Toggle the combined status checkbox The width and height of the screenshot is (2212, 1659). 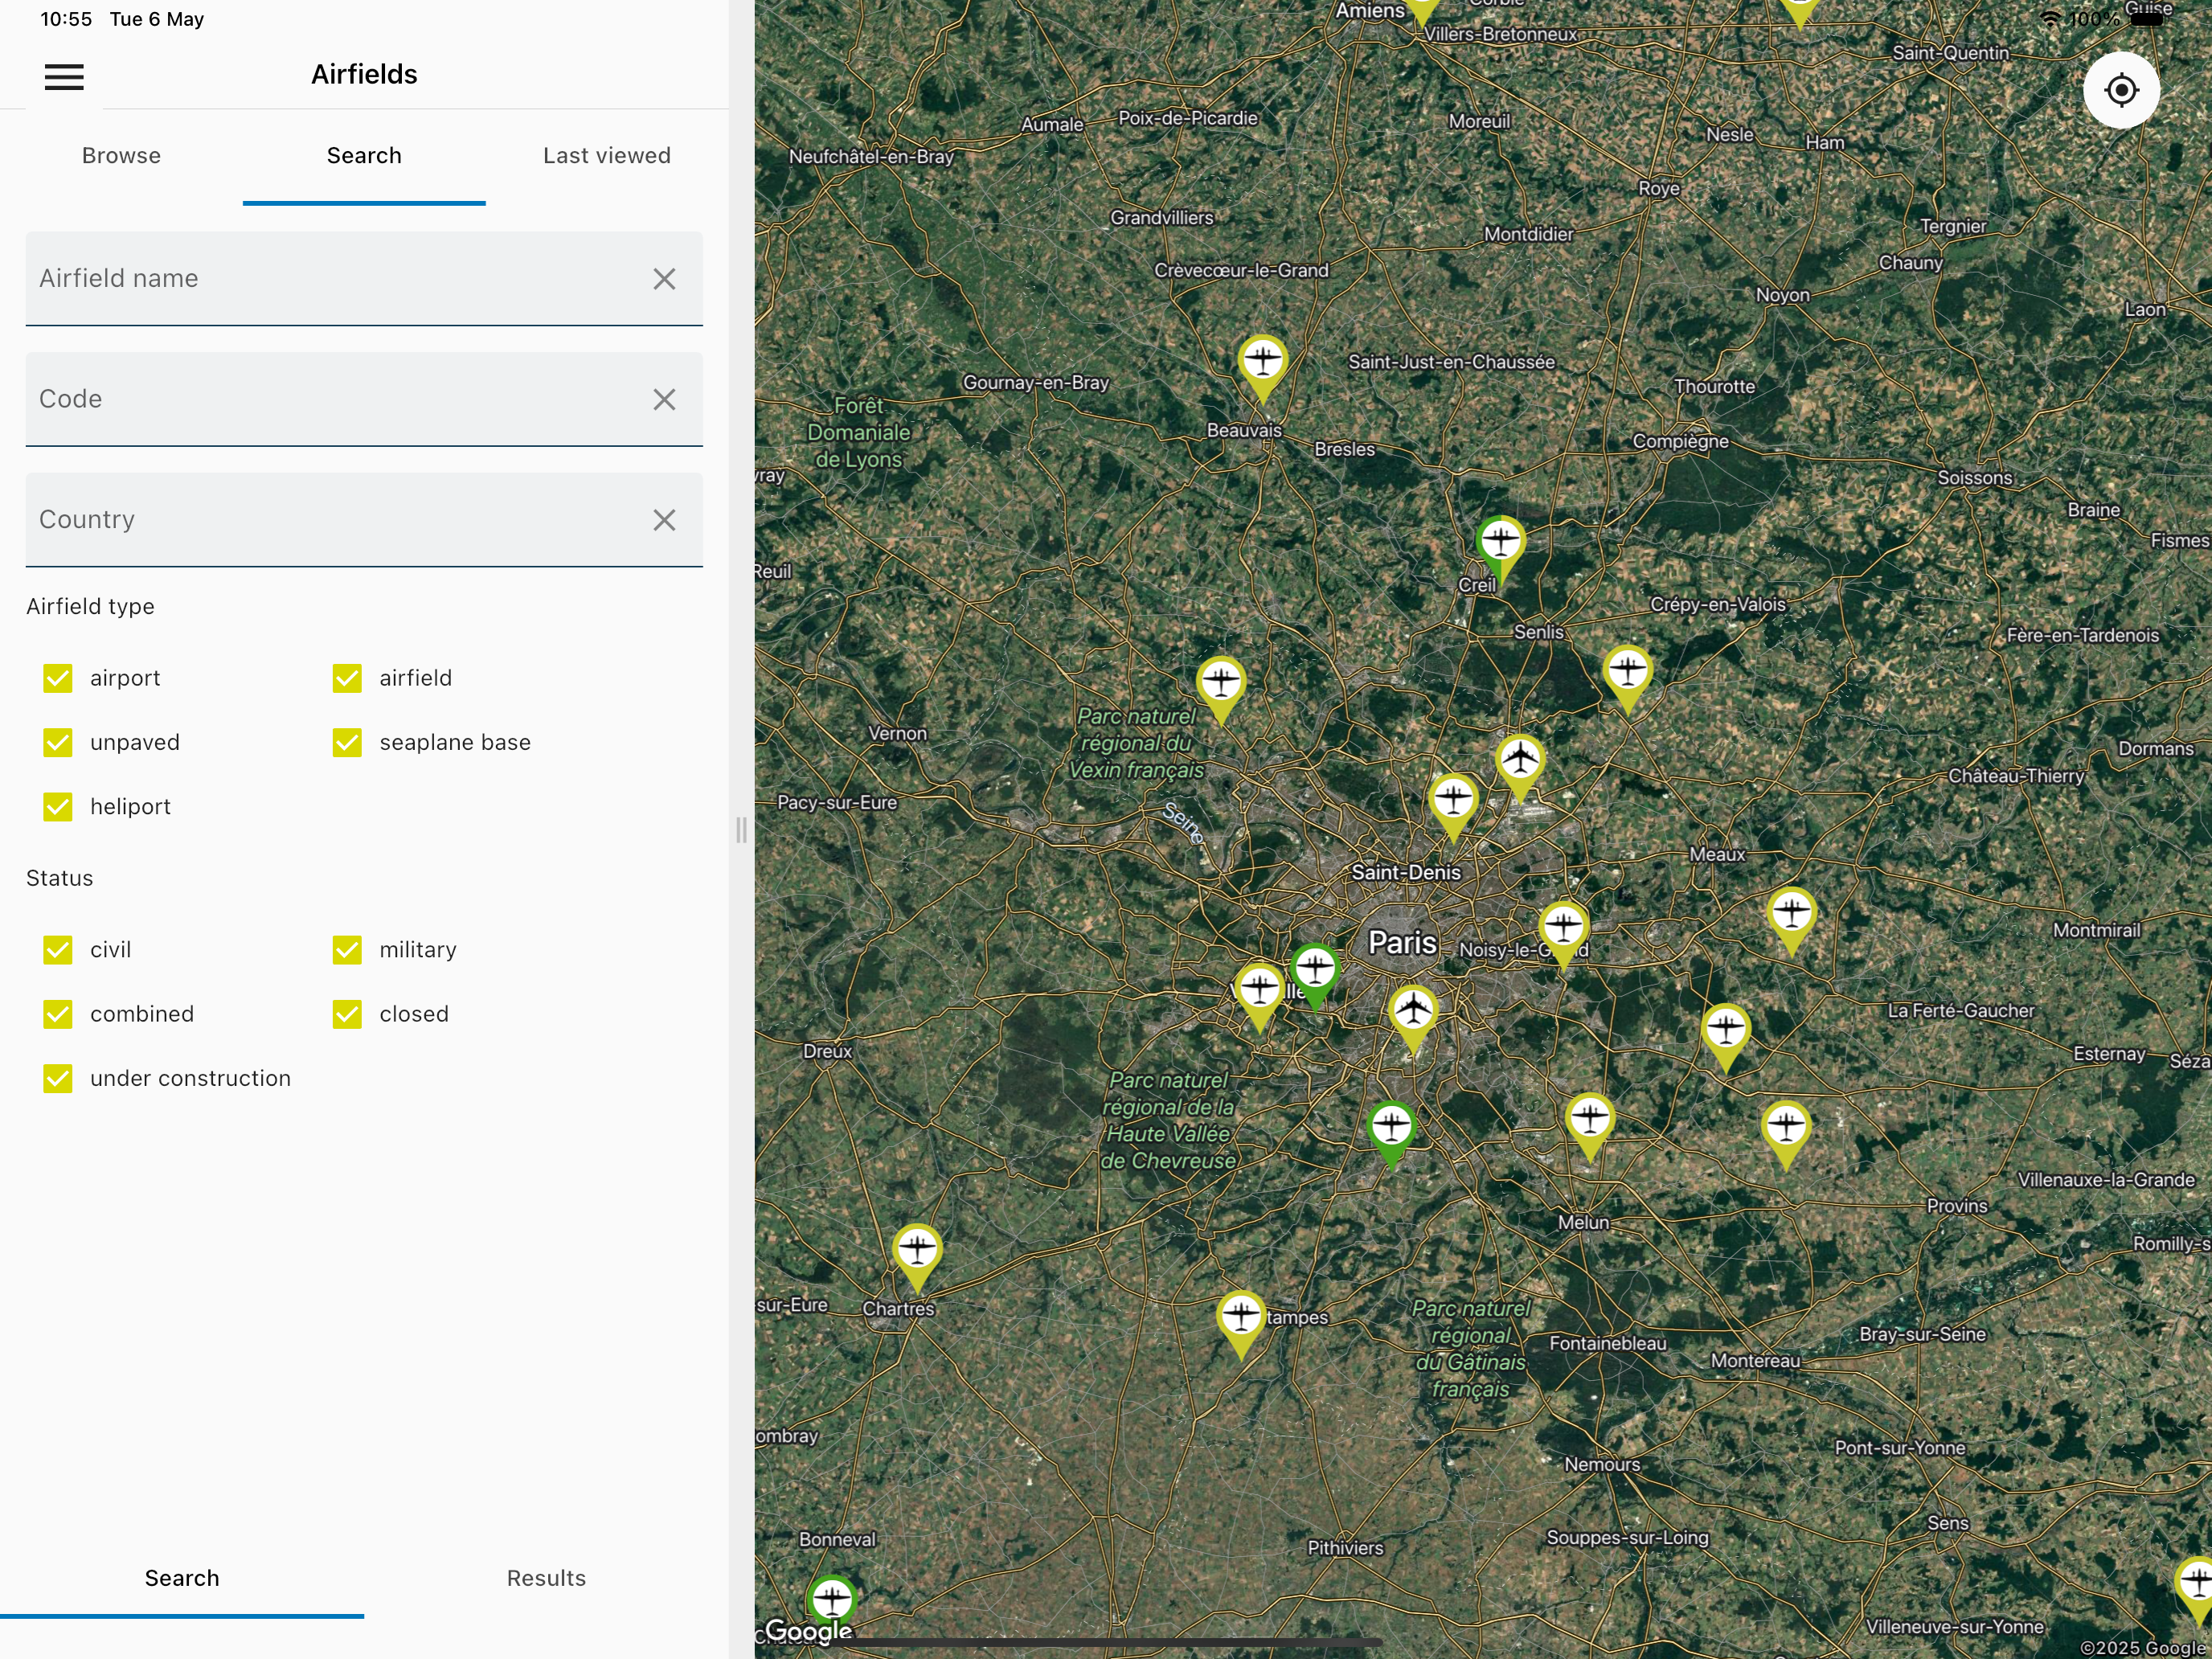58,1014
